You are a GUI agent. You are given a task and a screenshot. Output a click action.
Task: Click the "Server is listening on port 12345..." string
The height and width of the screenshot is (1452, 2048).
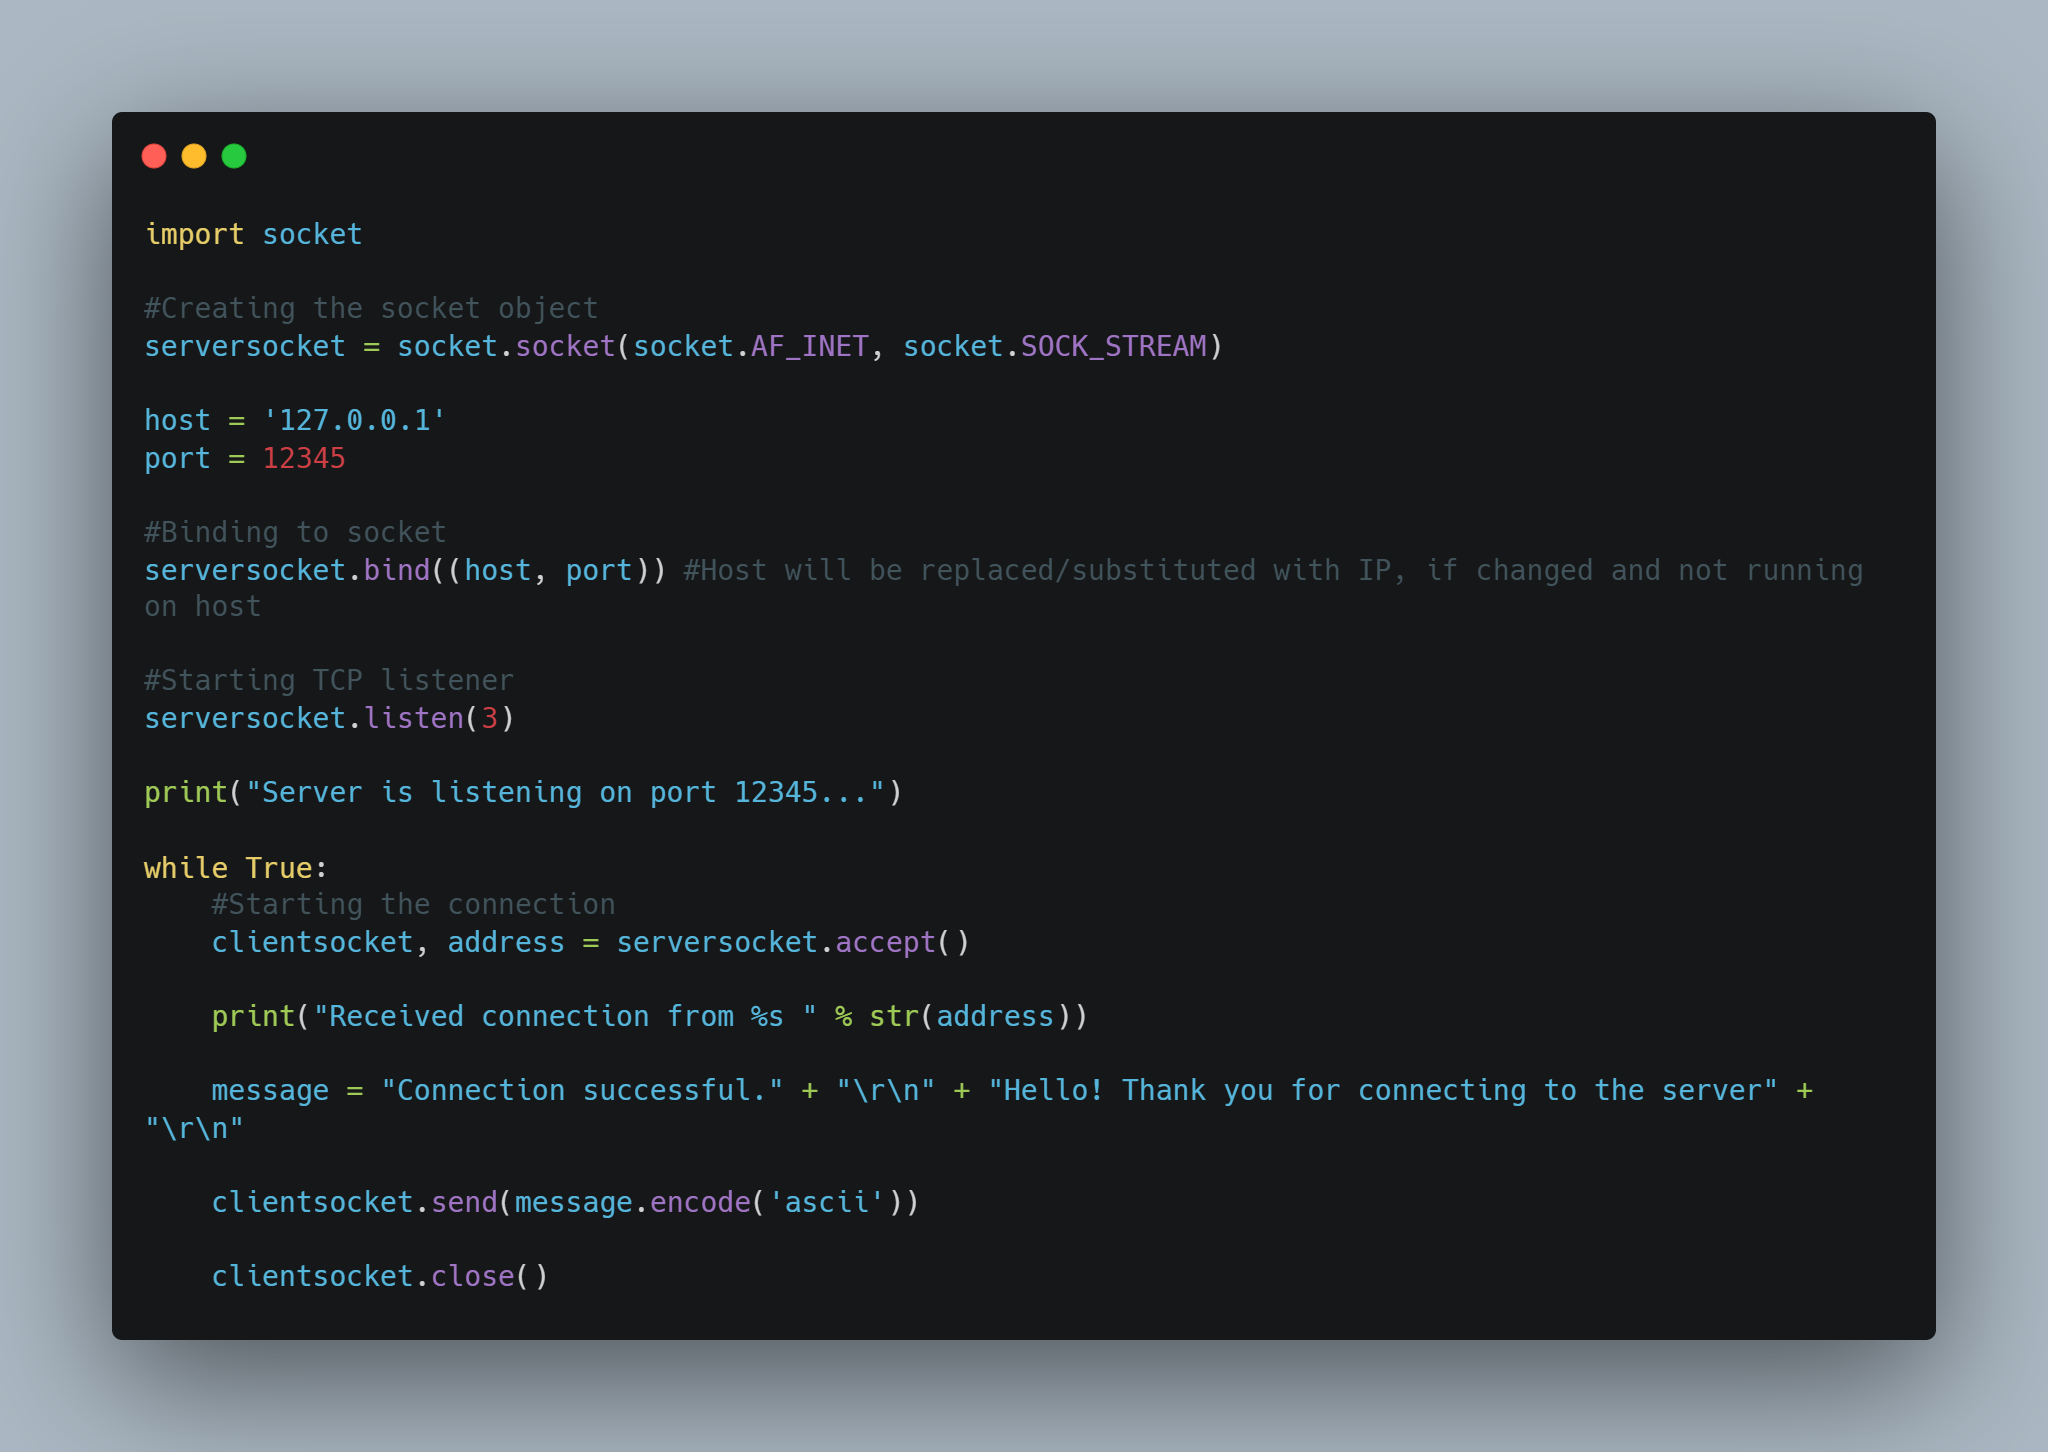(x=565, y=792)
